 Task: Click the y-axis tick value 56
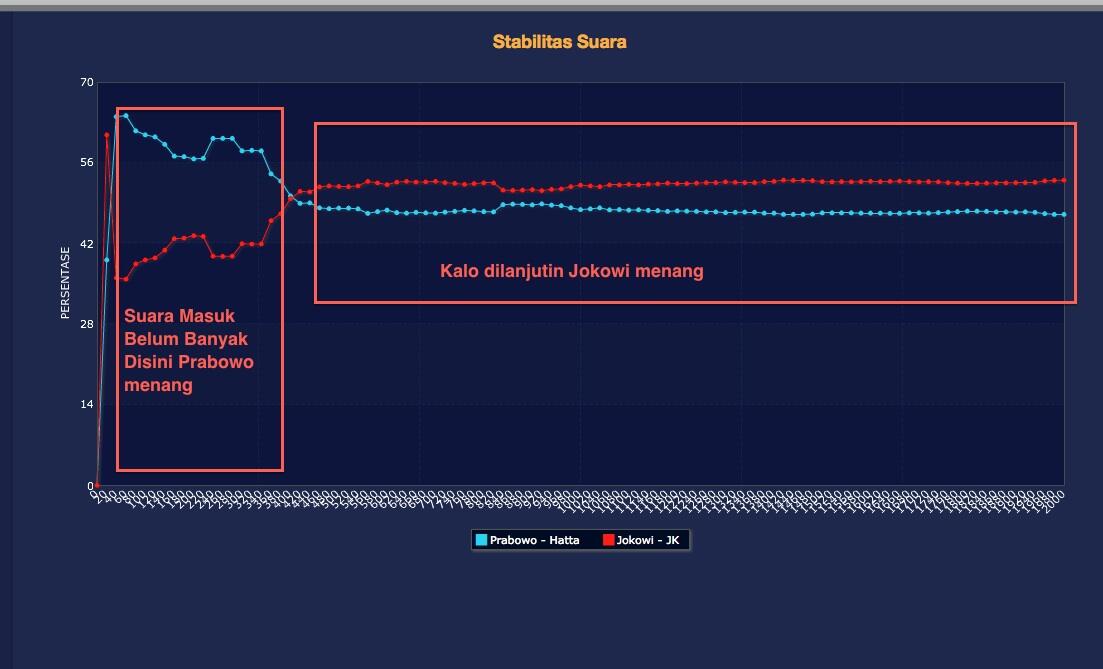(87, 163)
